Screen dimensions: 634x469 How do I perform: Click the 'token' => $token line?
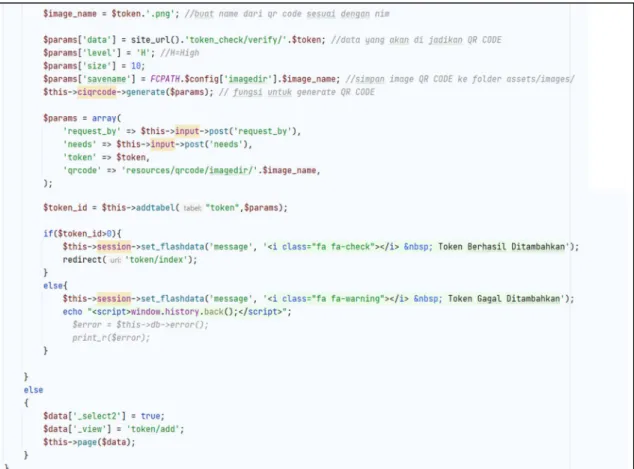coord(106,157)
